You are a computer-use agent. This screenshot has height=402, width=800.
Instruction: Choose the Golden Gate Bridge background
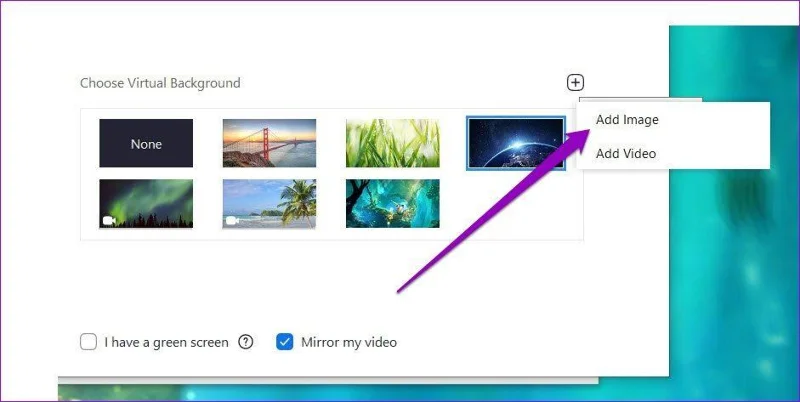pos(269,143)
